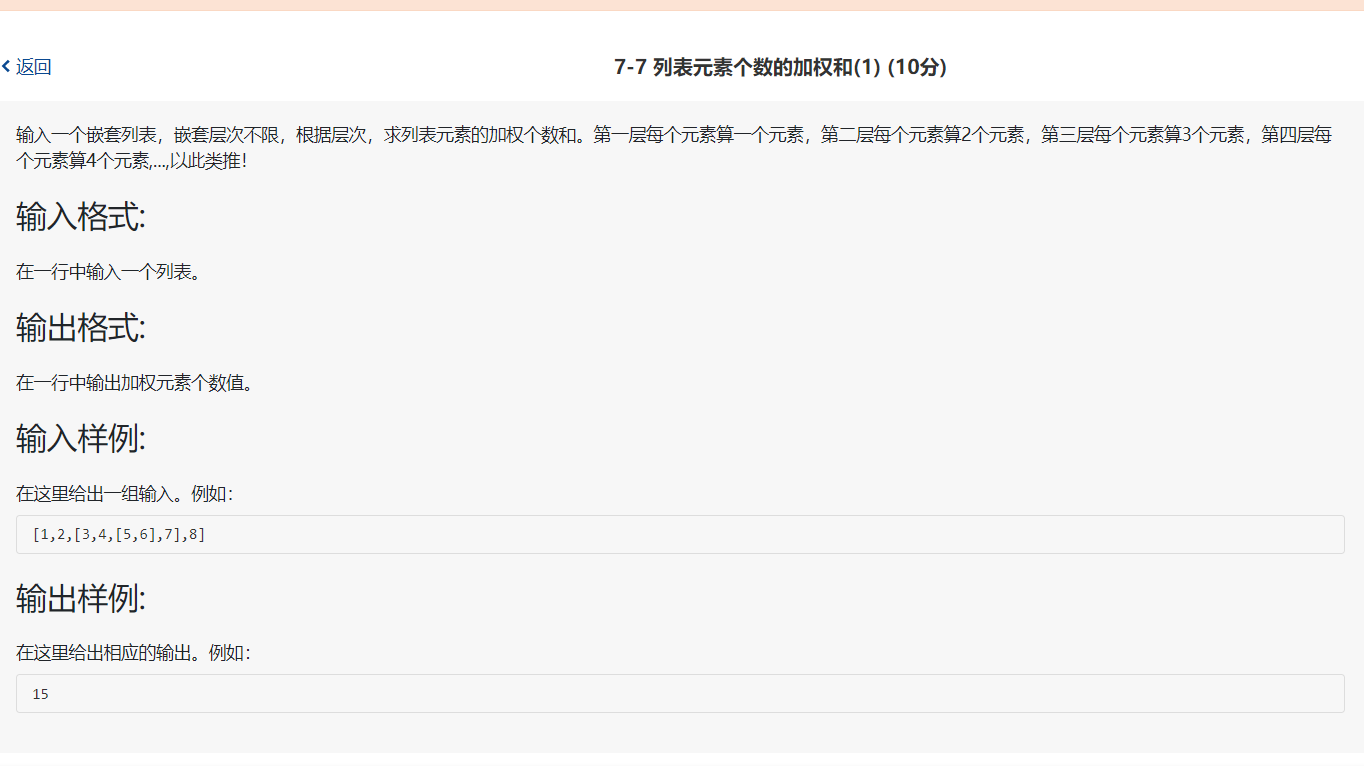Select the sample input code box

click(680, 534)
